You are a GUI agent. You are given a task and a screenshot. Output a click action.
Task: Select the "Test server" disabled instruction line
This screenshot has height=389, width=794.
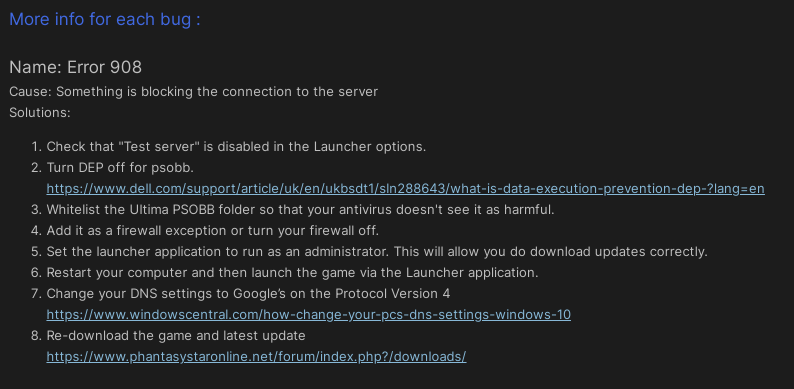[236, 147]
